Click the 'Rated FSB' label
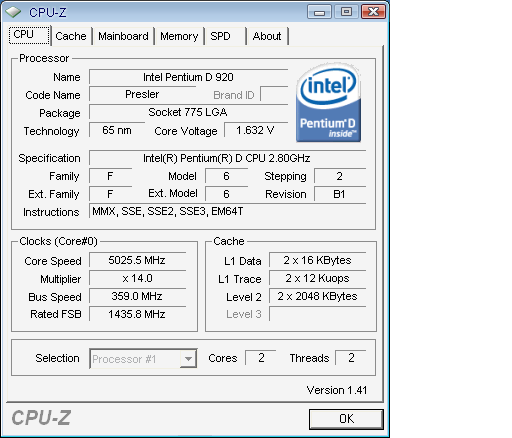Viewport: 512px width, 438px height. [56, 314]
